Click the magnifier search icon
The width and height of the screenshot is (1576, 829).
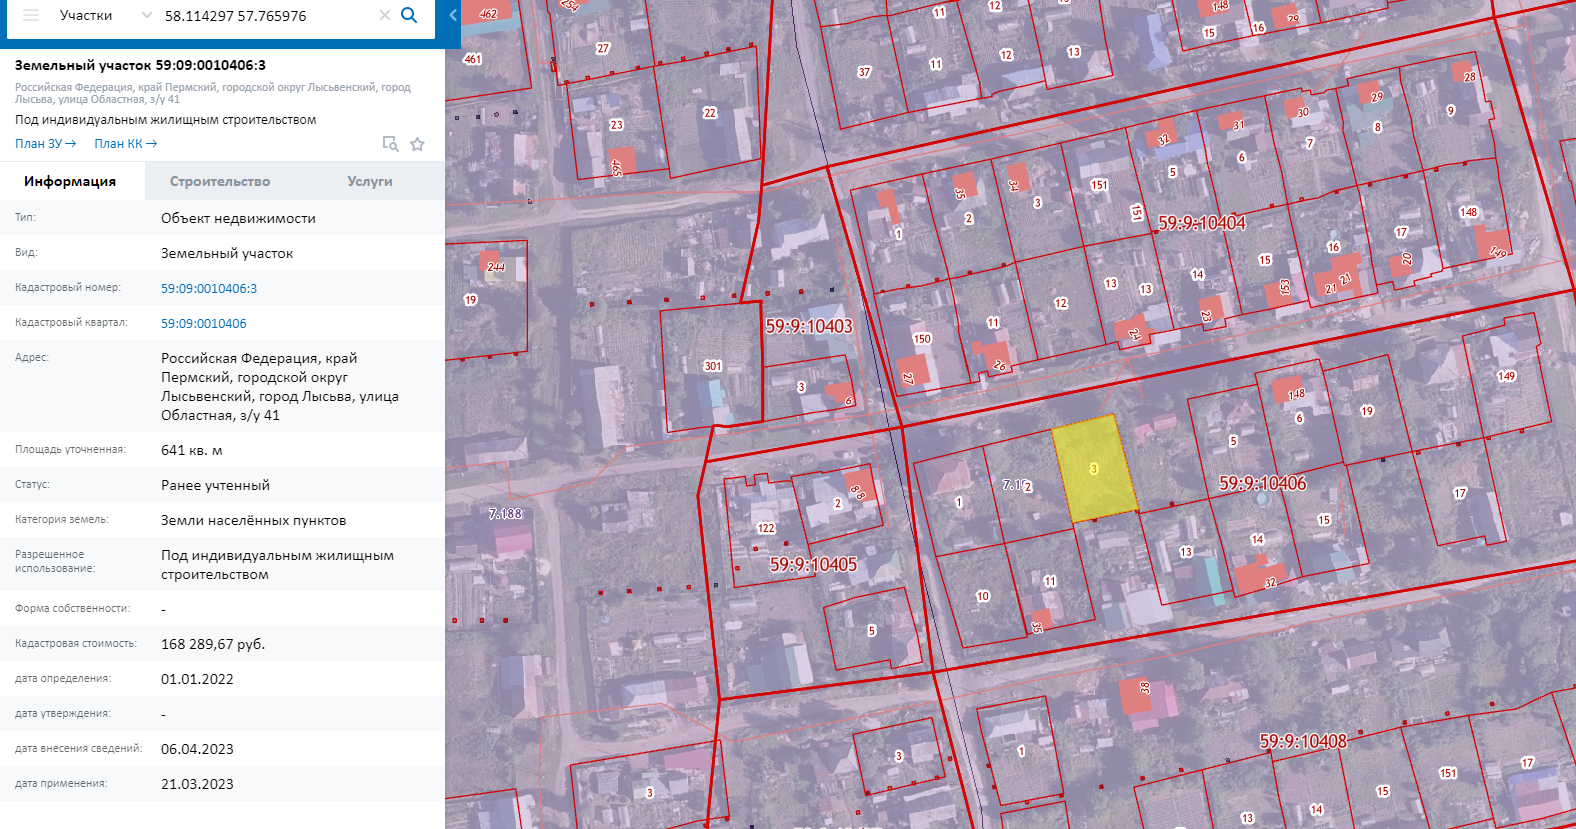pos(409,16)
